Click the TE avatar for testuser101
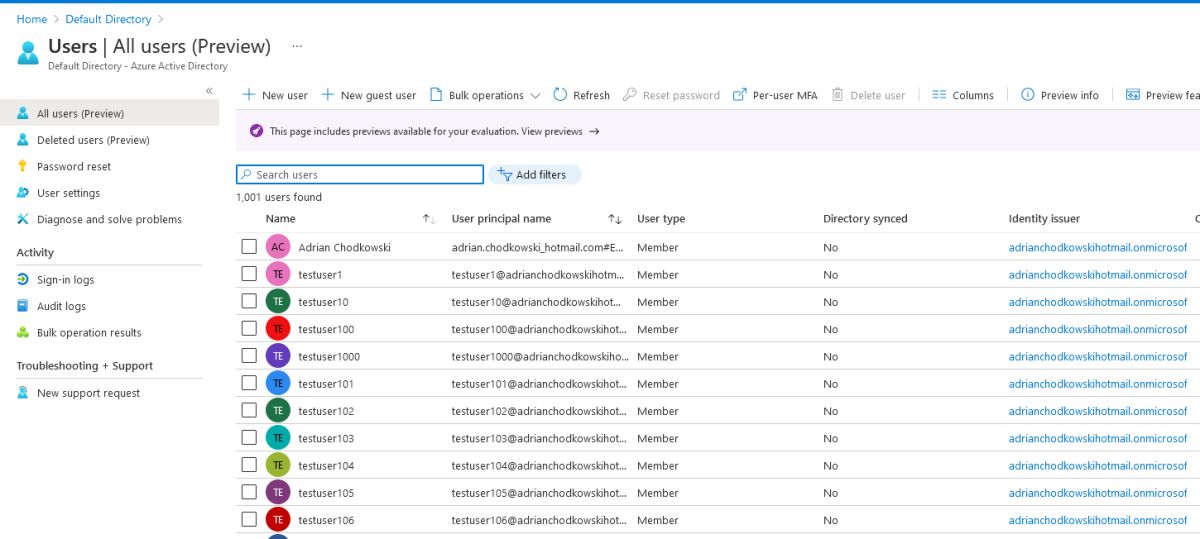 pyautogui.click(x=278, y=384)
